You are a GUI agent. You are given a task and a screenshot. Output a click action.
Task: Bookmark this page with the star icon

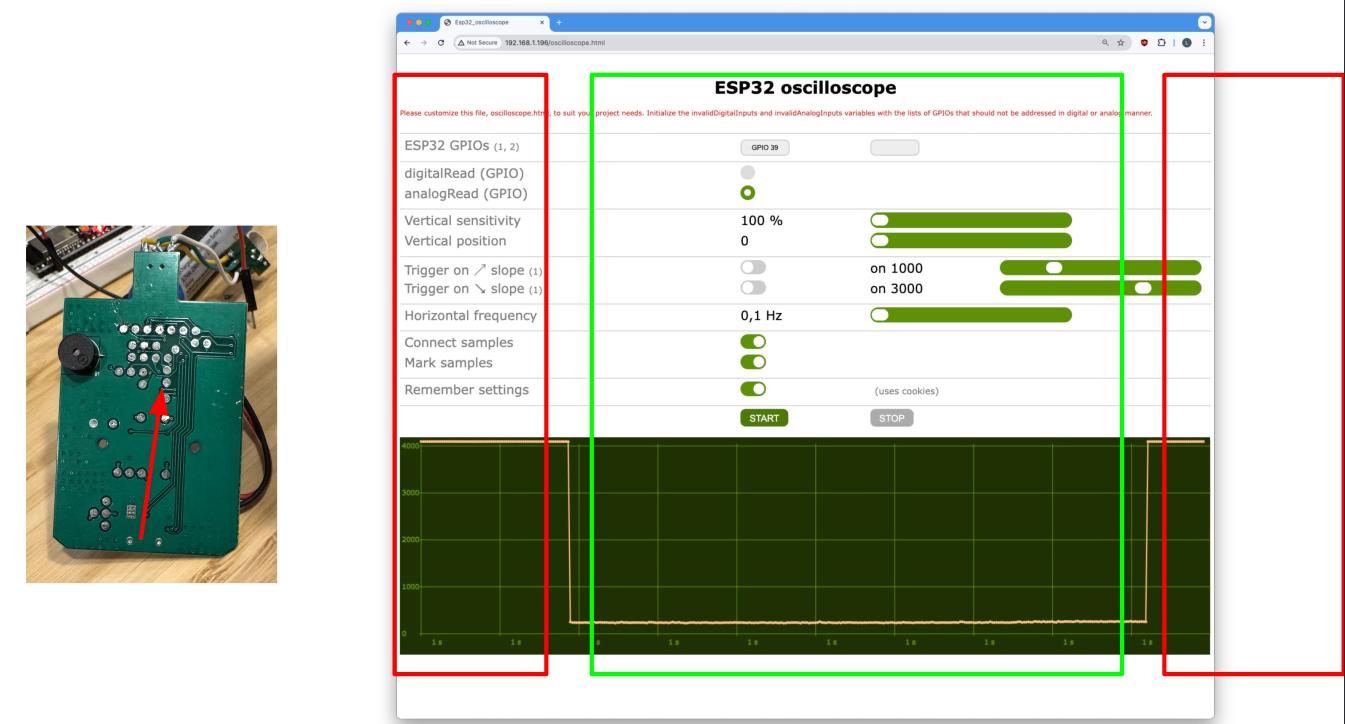1122,43
